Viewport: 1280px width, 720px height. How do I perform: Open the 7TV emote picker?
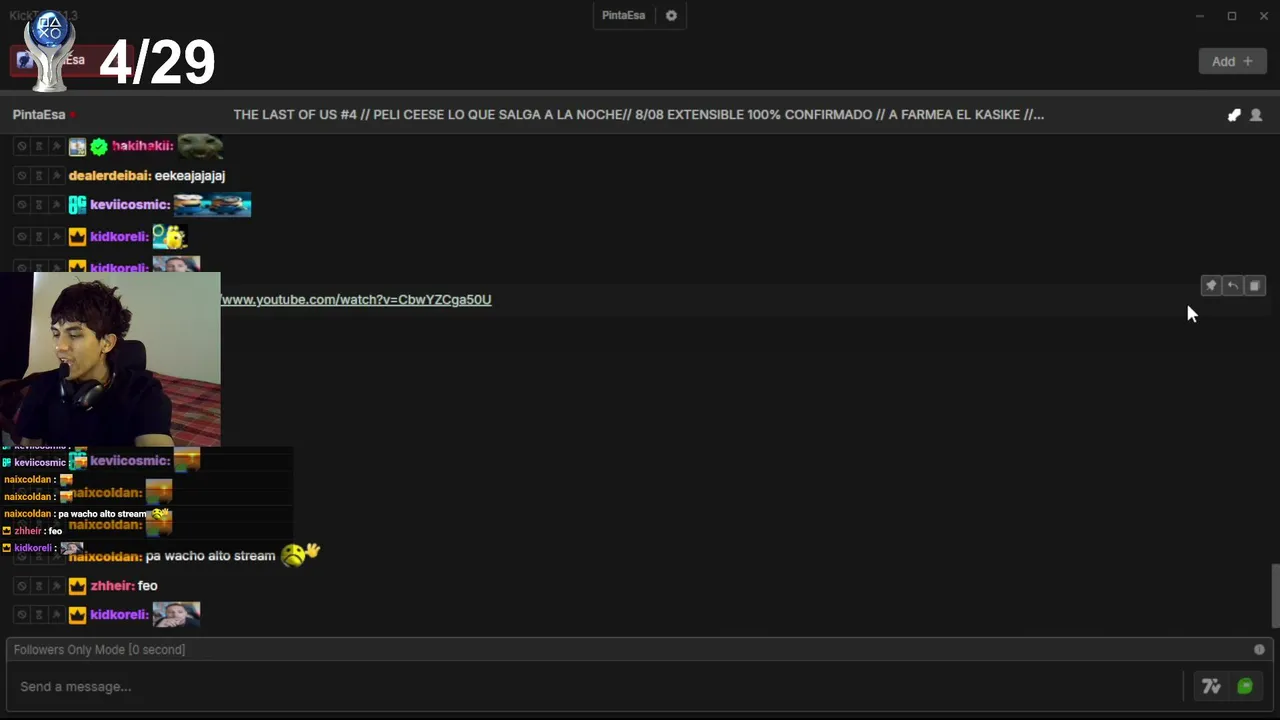(x=1211, y=686)
